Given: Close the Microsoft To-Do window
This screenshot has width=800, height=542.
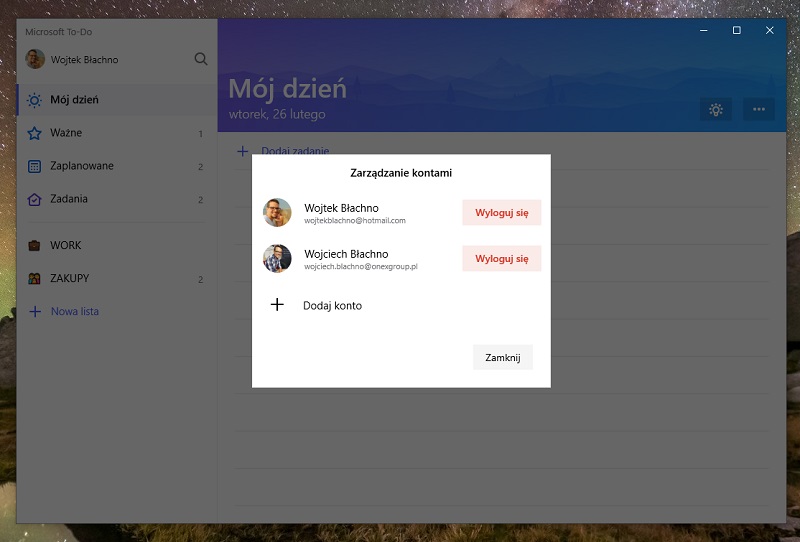Looking at the screenshot, I should click(x=769, y=31).
